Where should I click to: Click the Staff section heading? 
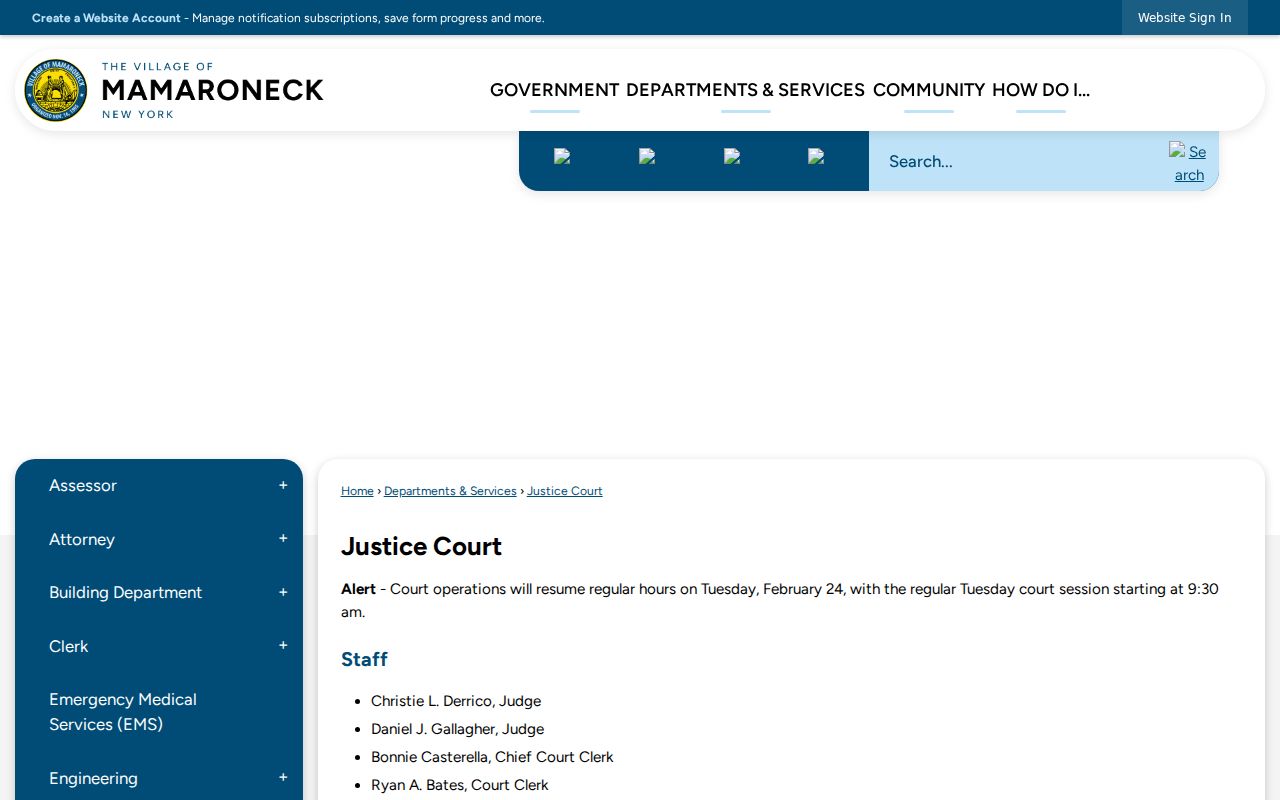pos(364,659)
